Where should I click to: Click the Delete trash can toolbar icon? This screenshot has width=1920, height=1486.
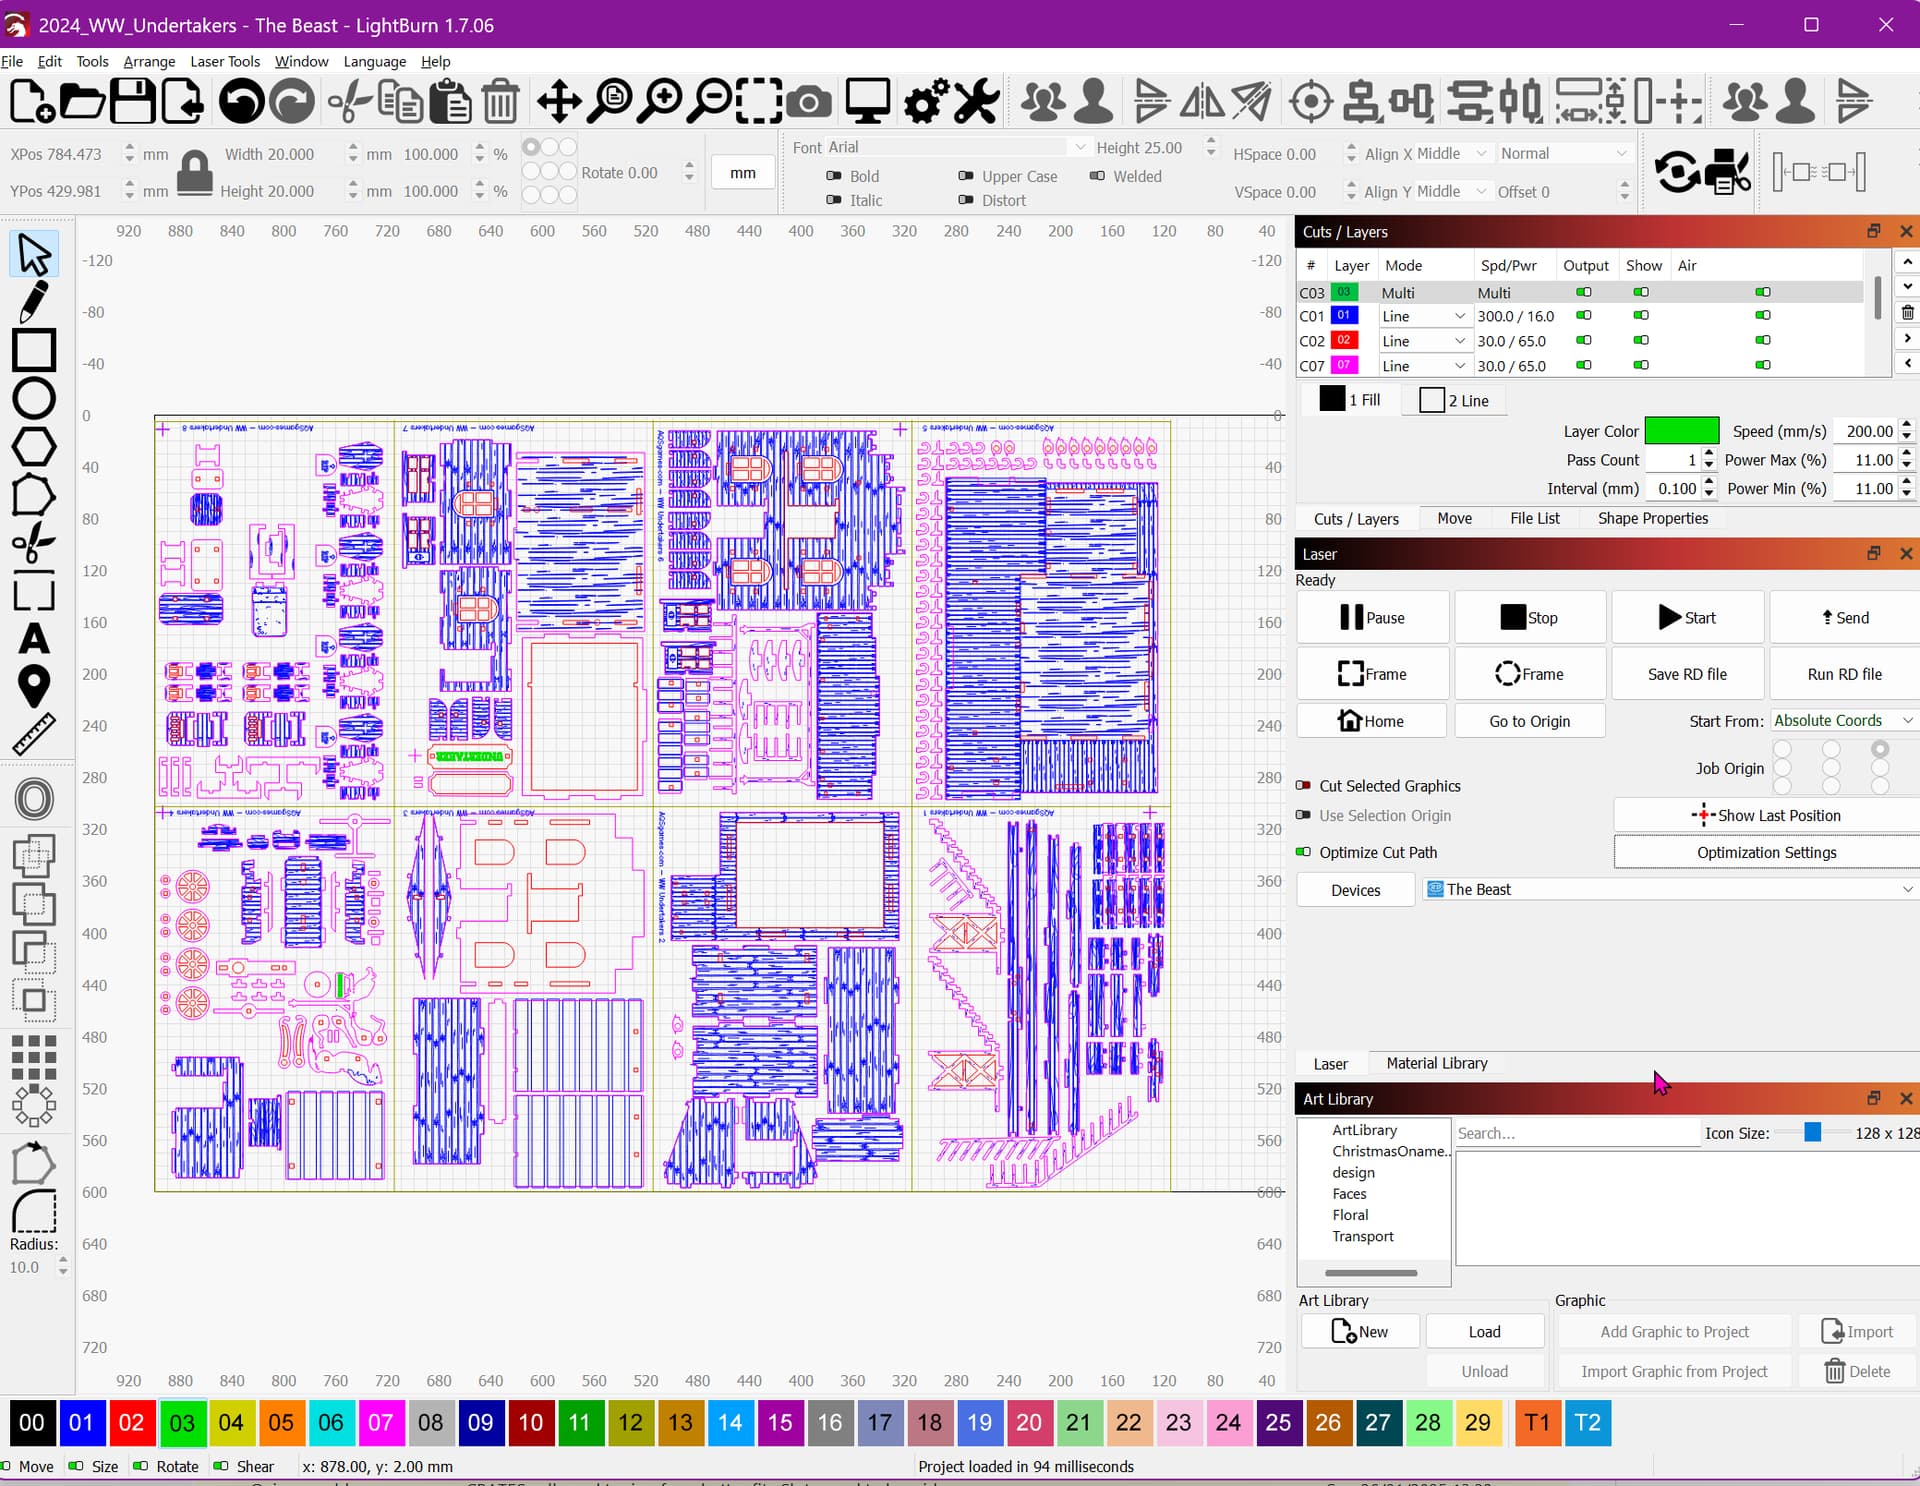tap(500, 102)
